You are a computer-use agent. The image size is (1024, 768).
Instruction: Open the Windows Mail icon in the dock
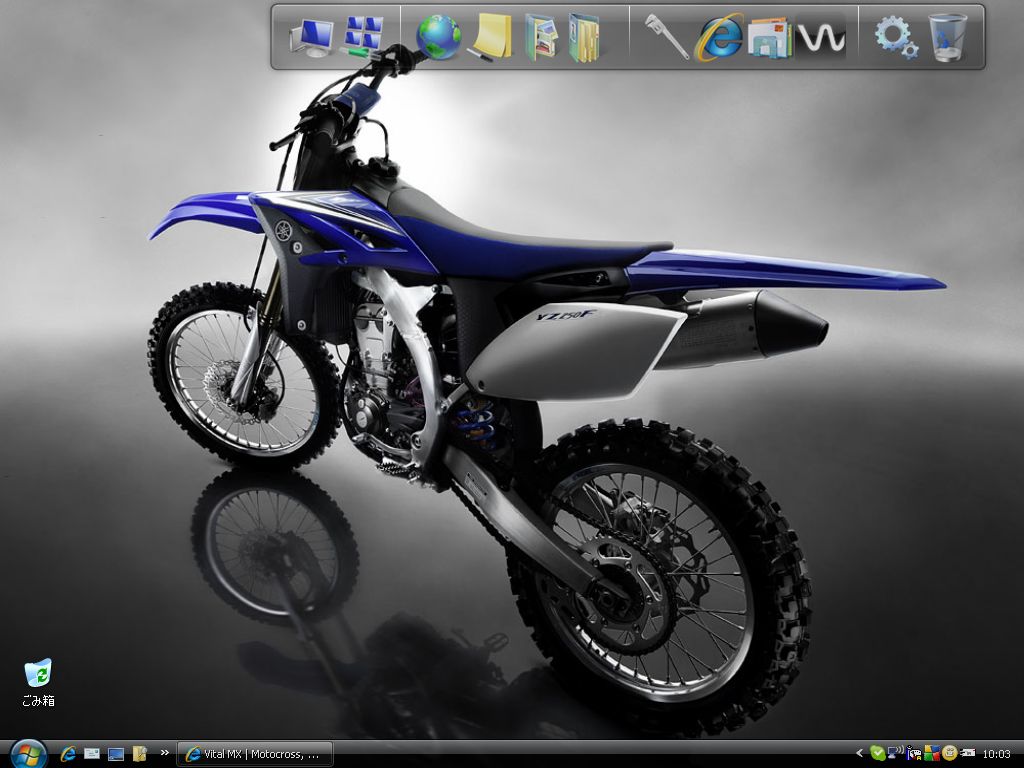[x=769, y=38]
